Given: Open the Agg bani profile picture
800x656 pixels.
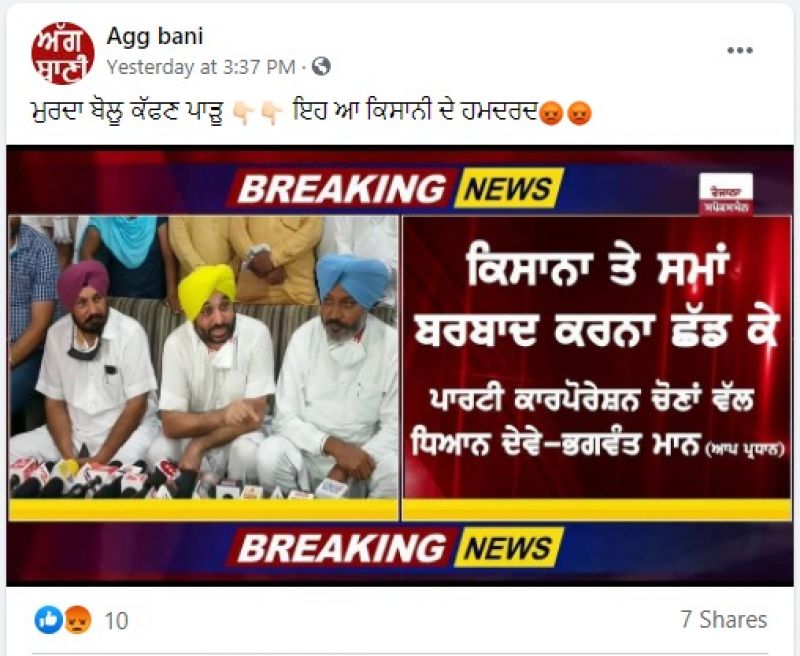Looking at the screenshot, I should [63, 54].
